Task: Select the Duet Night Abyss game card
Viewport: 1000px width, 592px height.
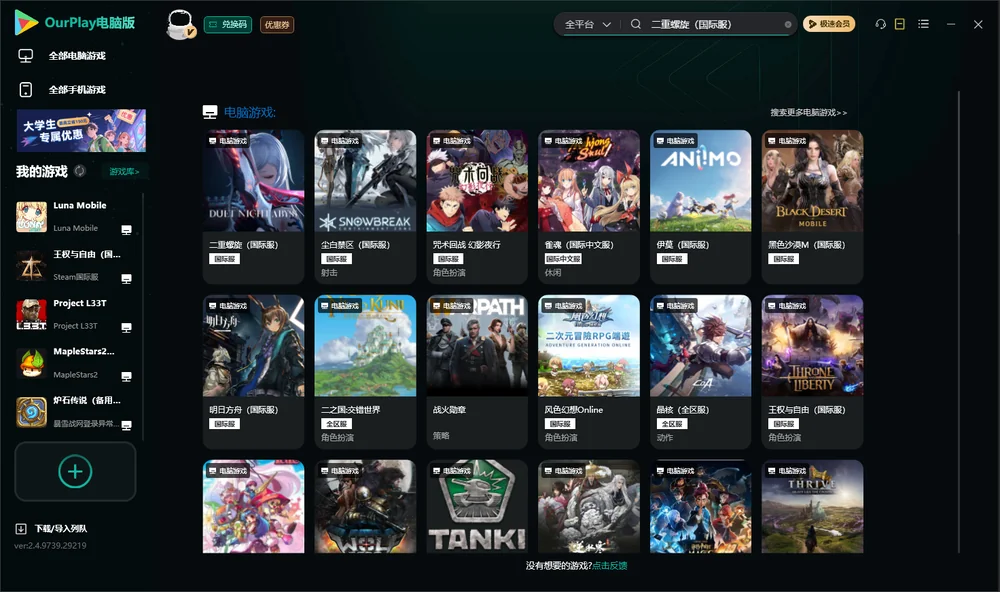Action: click(x=253, y=207)
